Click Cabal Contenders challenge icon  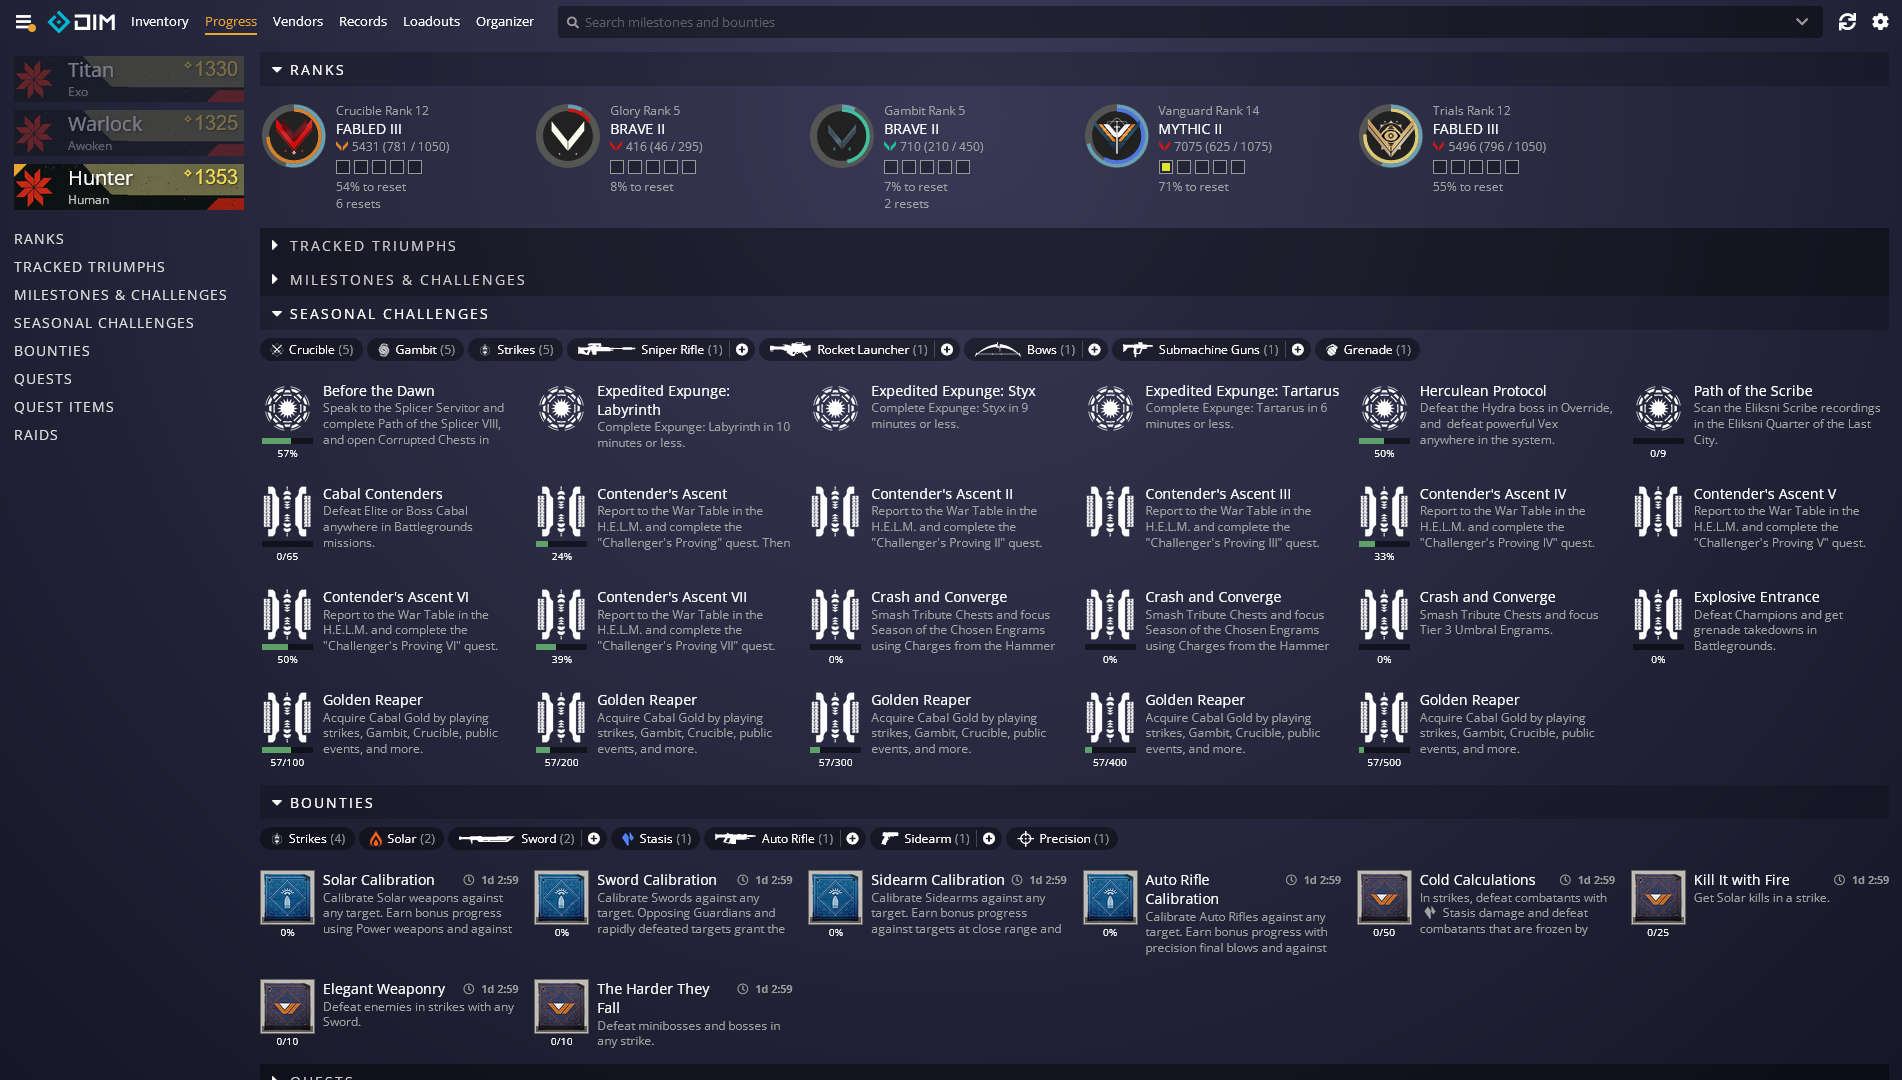(287, 512)
